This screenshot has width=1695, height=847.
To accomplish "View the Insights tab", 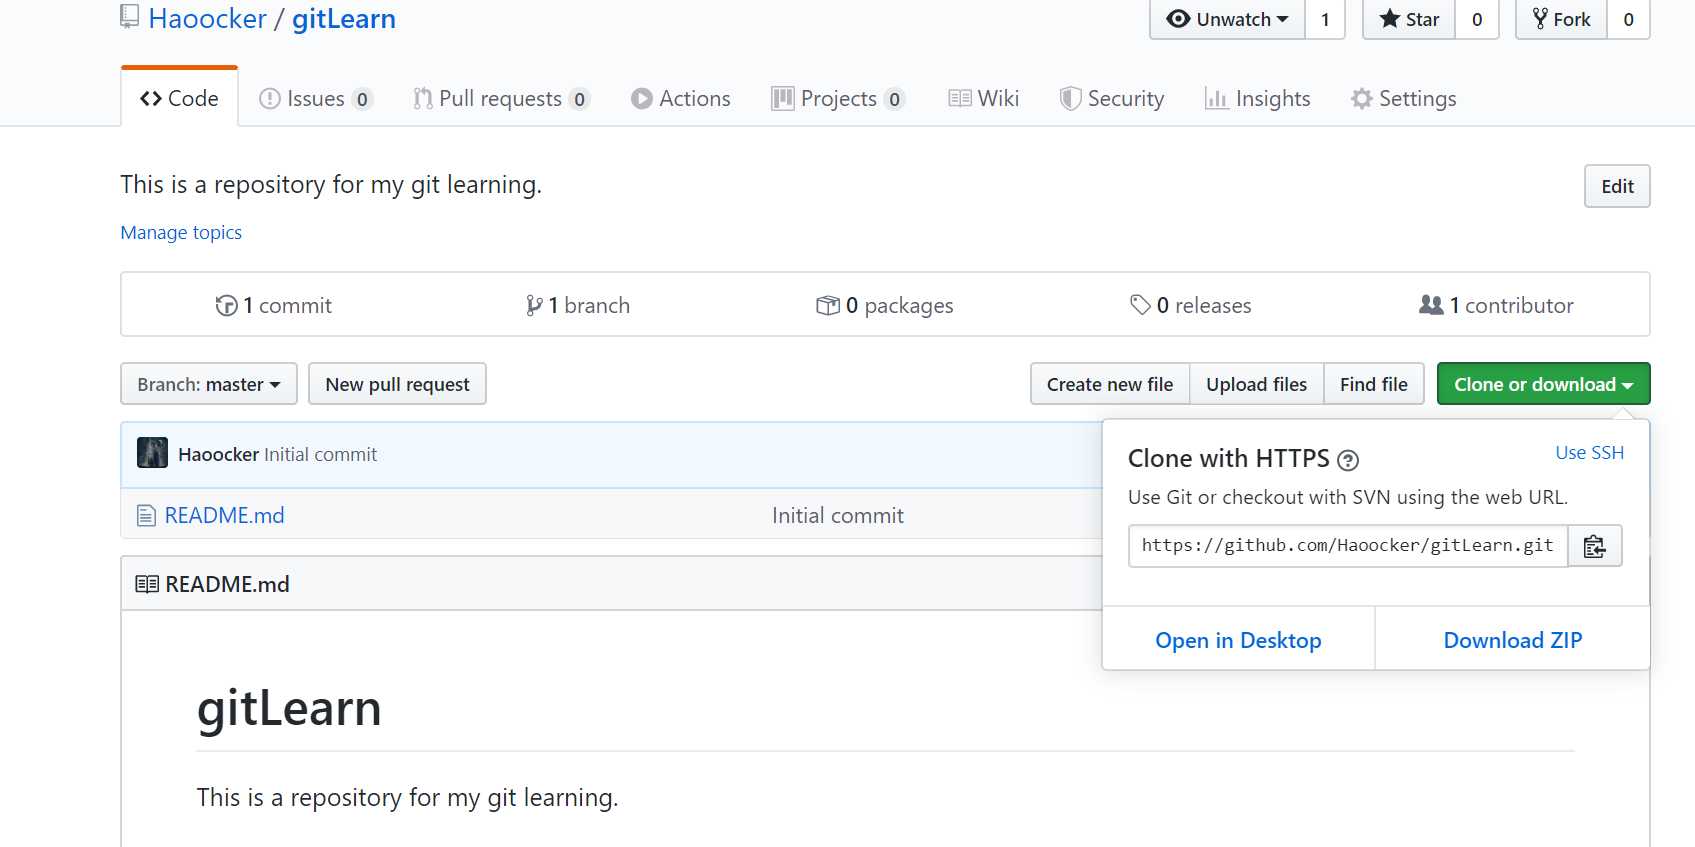I will [1258, 98].
